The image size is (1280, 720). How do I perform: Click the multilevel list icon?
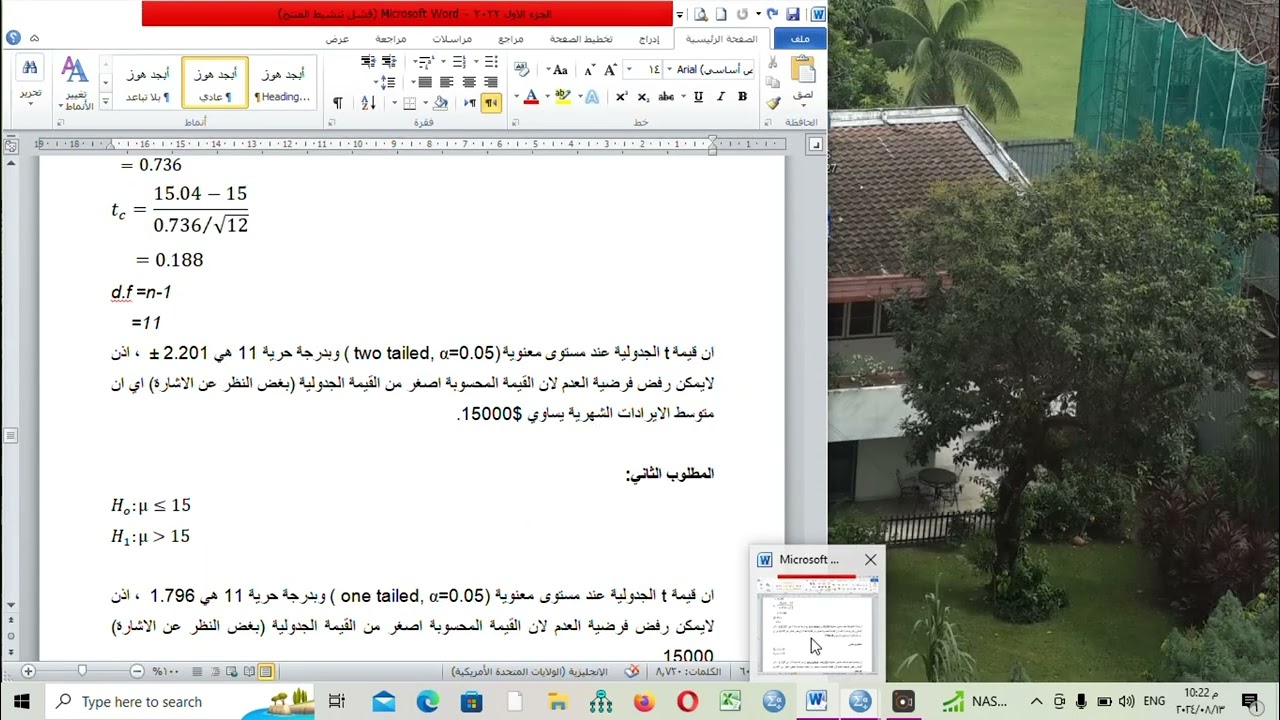(x=428, y=61)
